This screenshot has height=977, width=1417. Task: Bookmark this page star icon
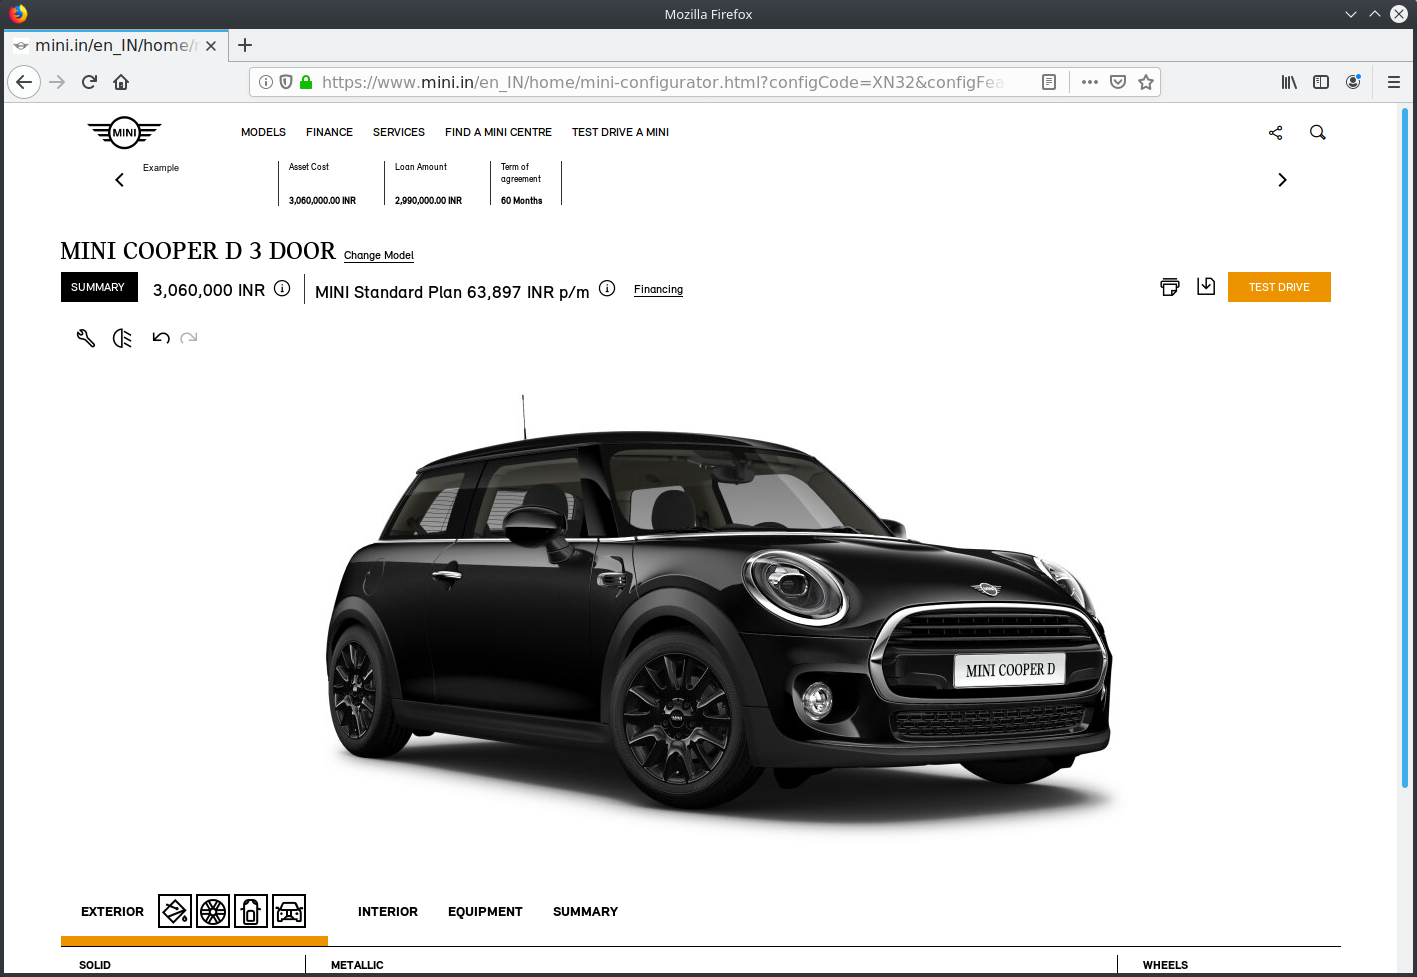tap(1146, 82)
